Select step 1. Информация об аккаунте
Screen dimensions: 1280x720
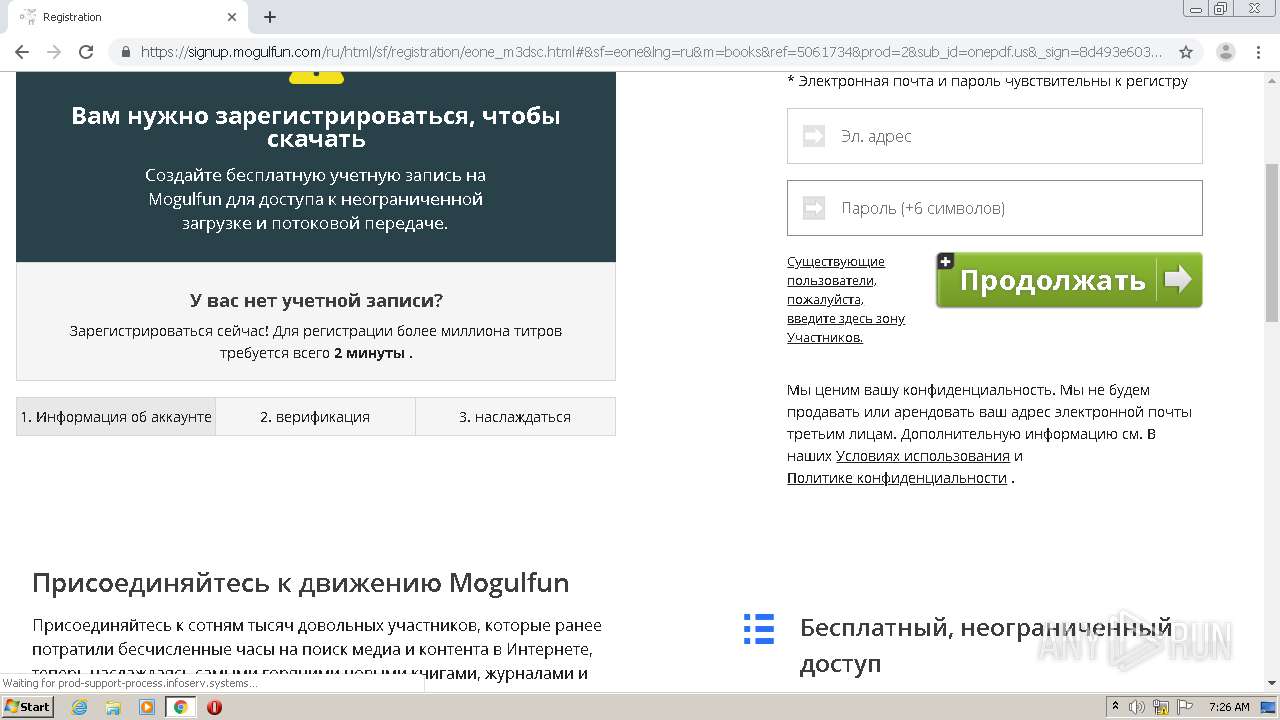point(116,417)
